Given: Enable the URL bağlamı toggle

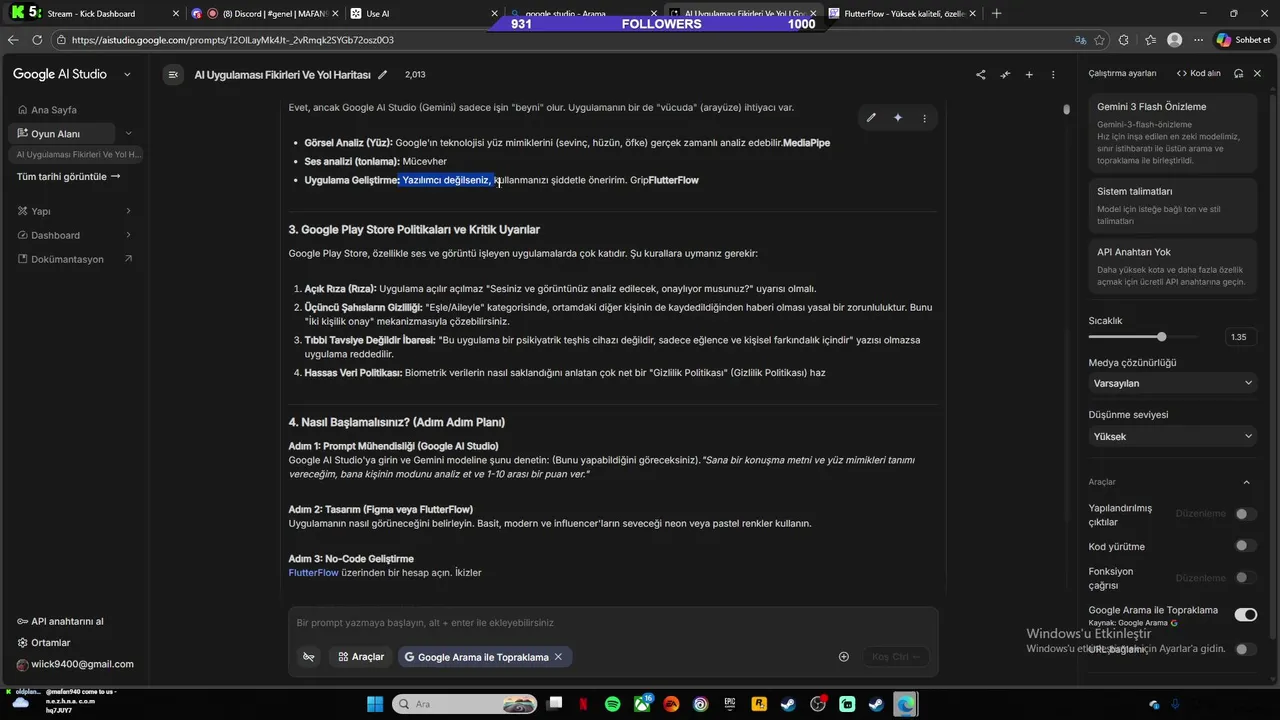Looking at the screenshot, I should pyautogui.click(x=1245, y=649).
